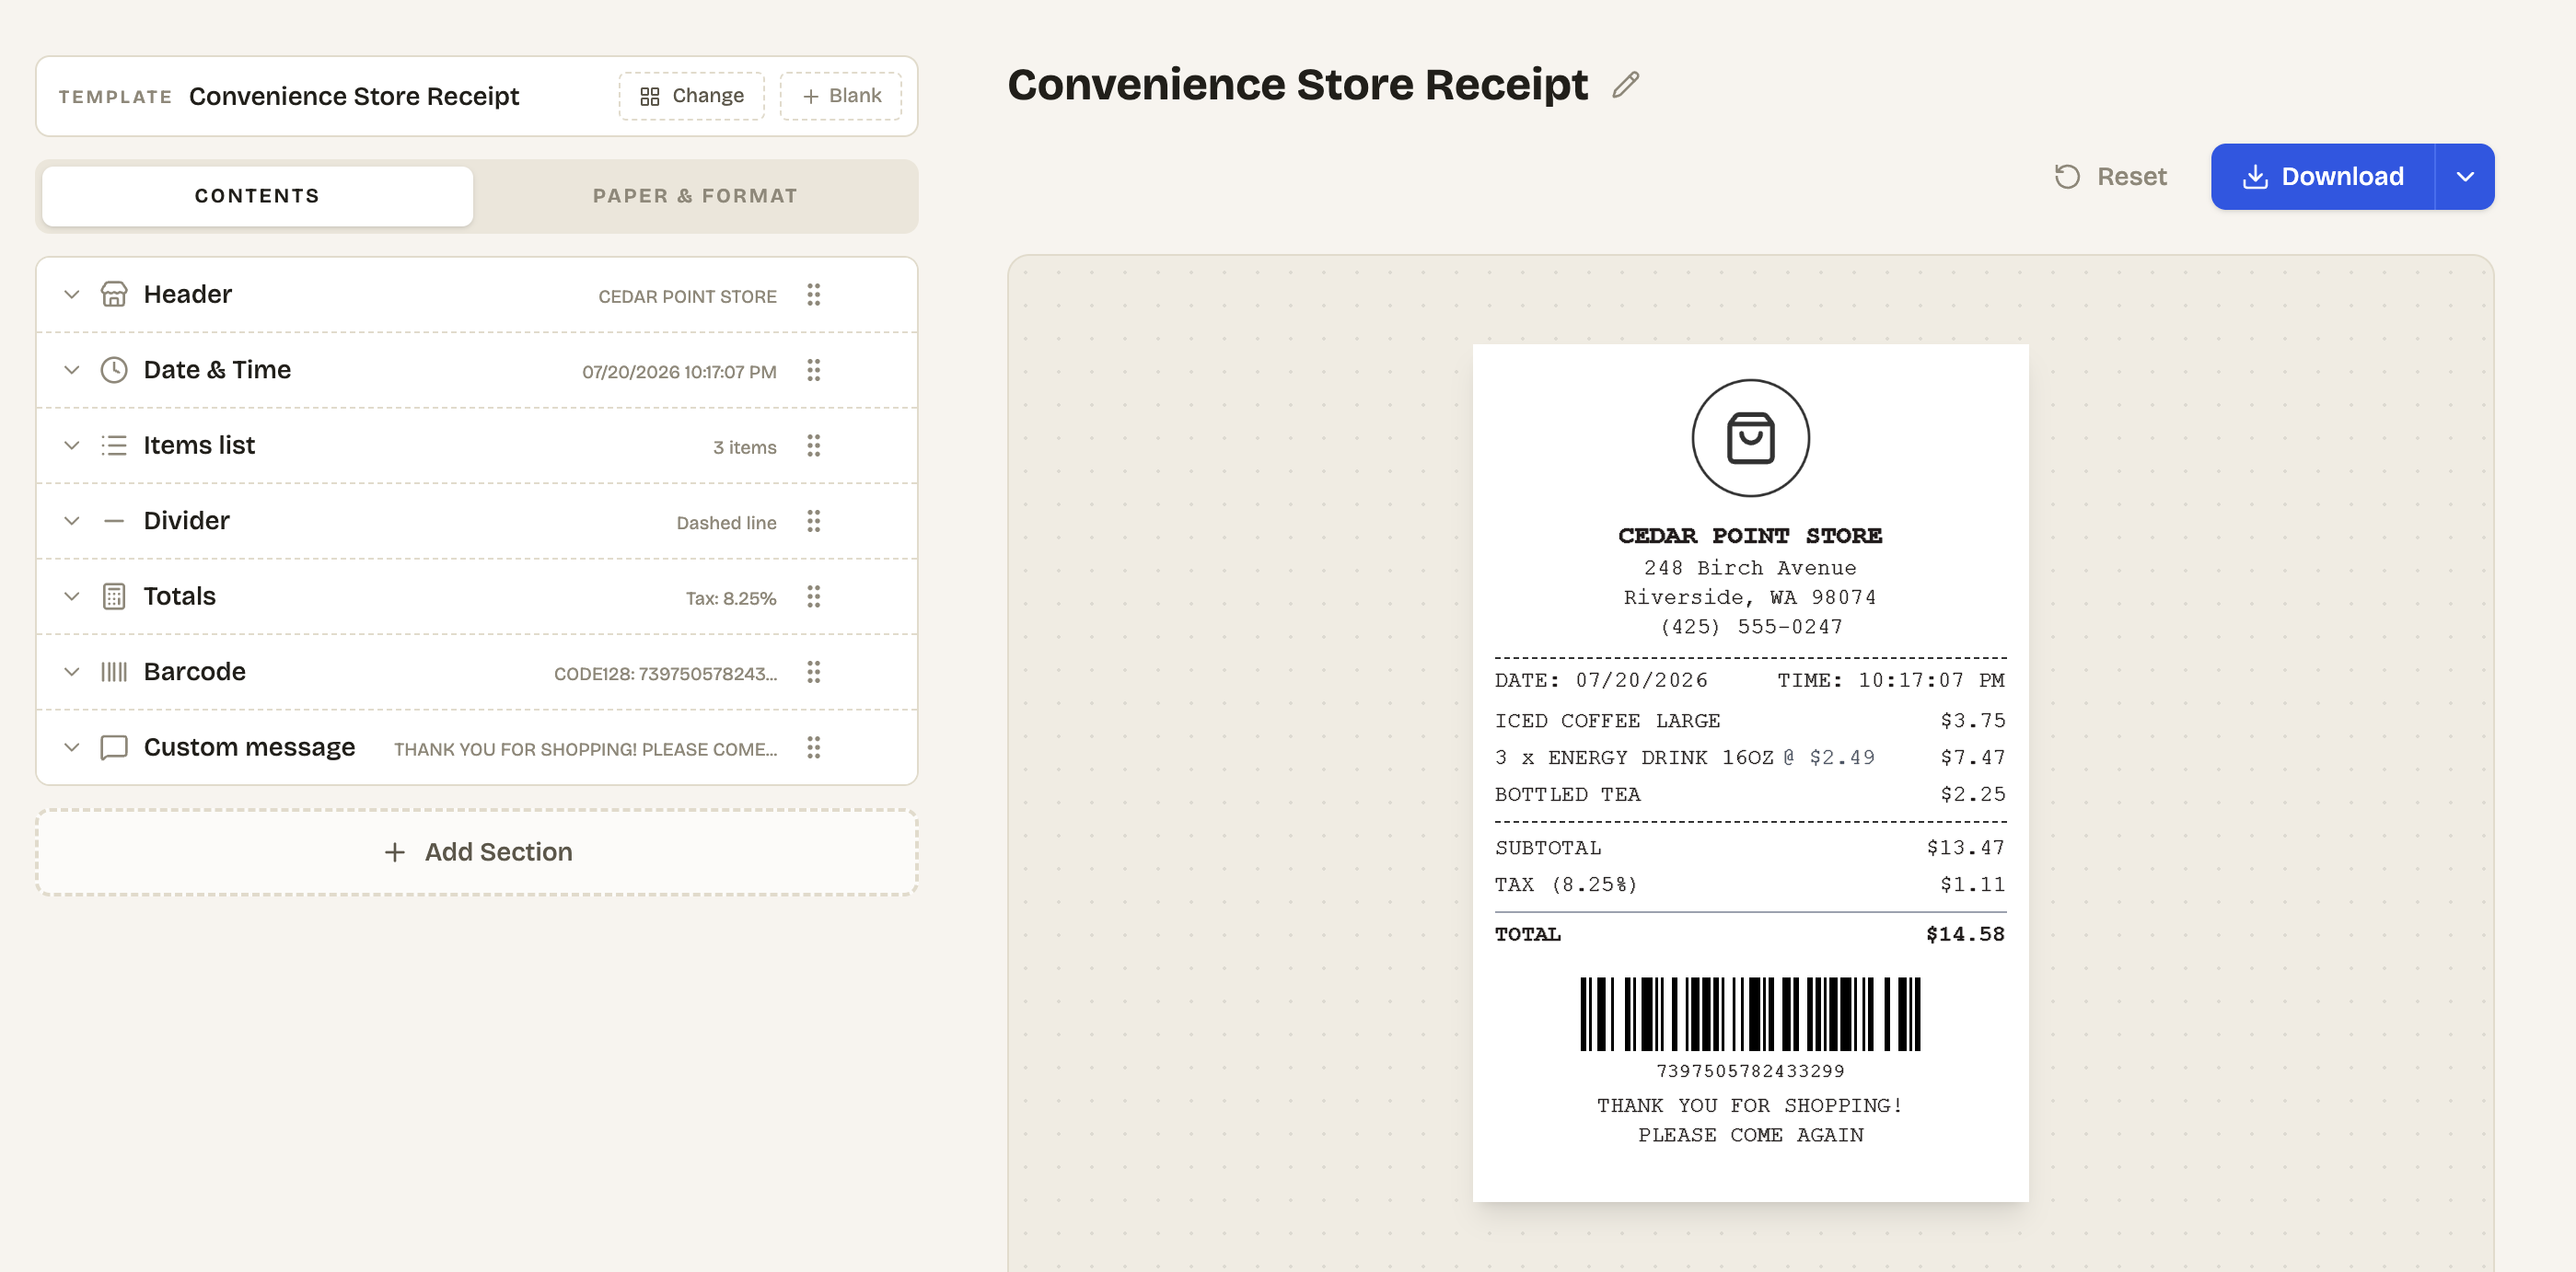Click the (425) 555-0247 phone number
Viewport: 2576px width, 1272px height.
coord(1750,627)
